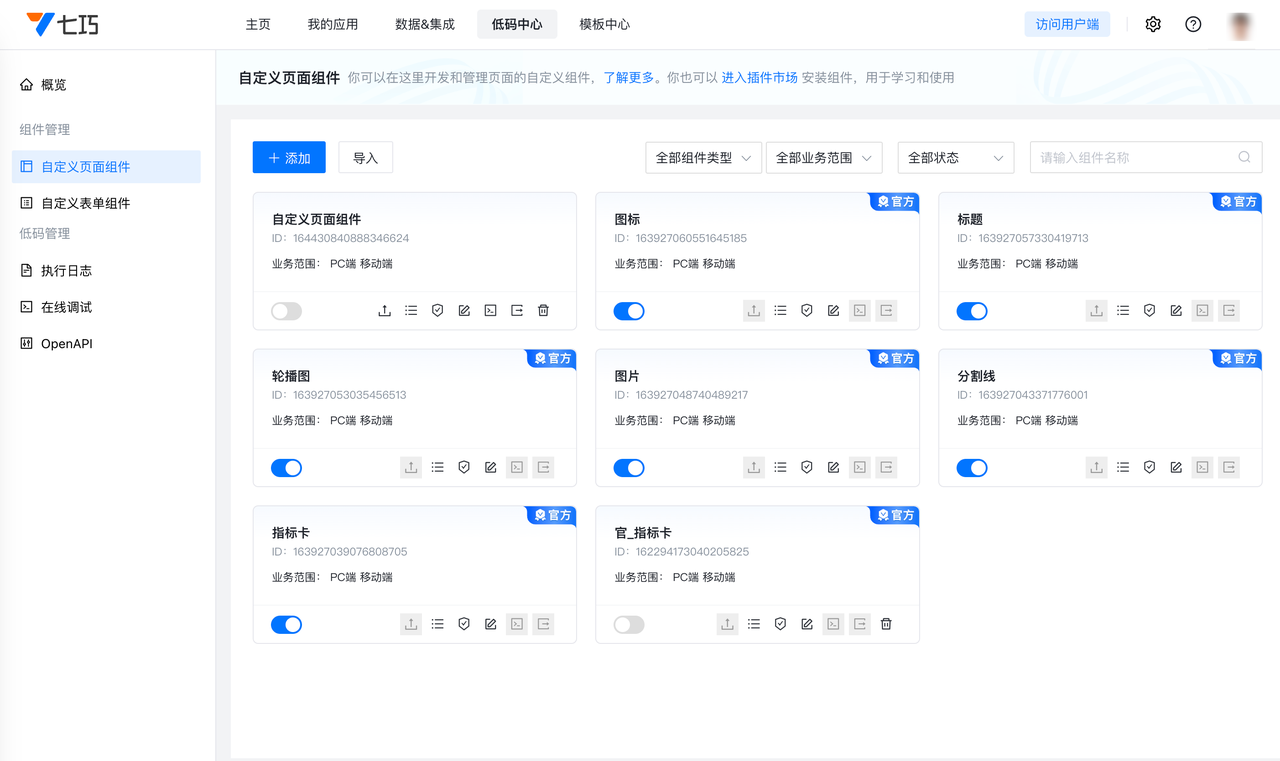Follow the 进入插件市场 link
This screenshot has width=1280, height=761.
tap(759, 77)
